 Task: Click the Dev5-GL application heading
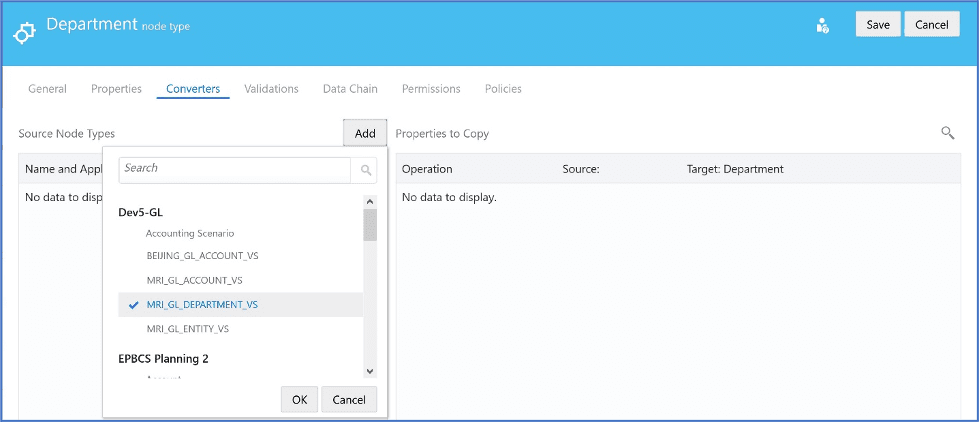140,212
